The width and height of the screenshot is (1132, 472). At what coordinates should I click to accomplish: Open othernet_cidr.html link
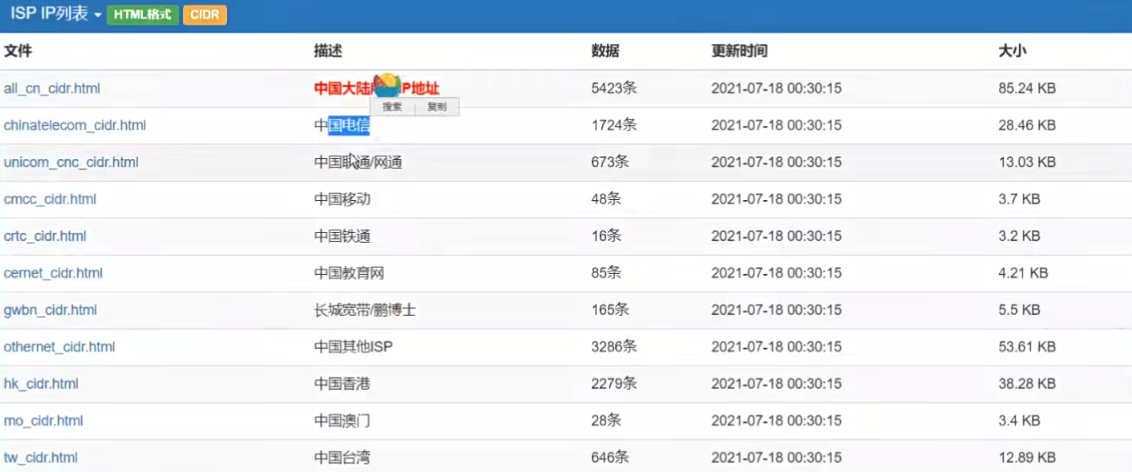59,347
